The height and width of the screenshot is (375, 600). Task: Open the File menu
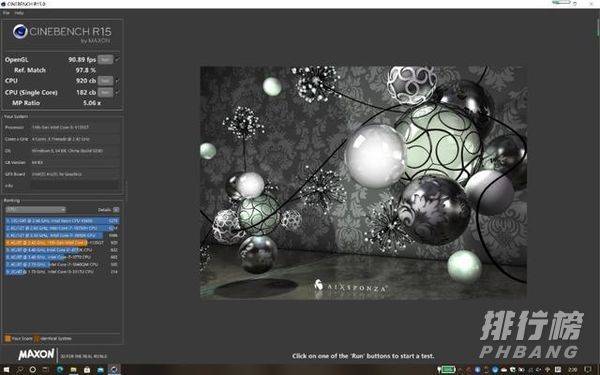6,13
